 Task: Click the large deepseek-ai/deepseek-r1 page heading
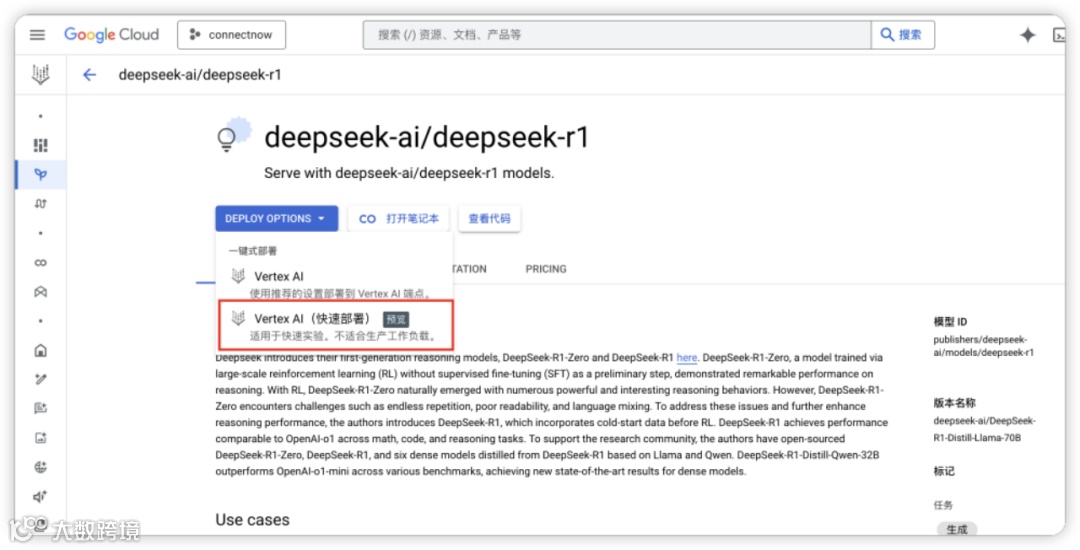point(427,137)
